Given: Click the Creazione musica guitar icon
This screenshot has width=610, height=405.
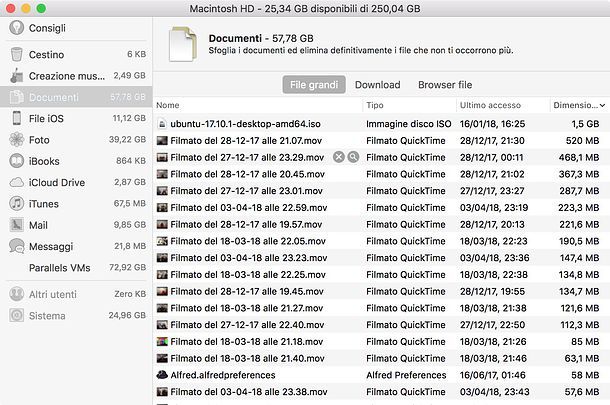Looking at the screenshot, I should click(x=16, y=75).
